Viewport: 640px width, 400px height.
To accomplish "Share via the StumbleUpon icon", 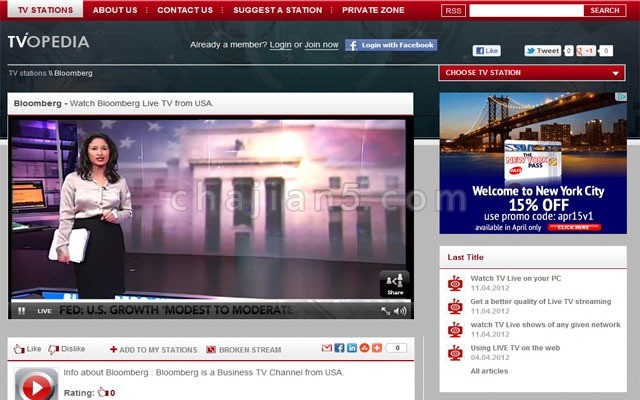I will (x=363, y=348).
